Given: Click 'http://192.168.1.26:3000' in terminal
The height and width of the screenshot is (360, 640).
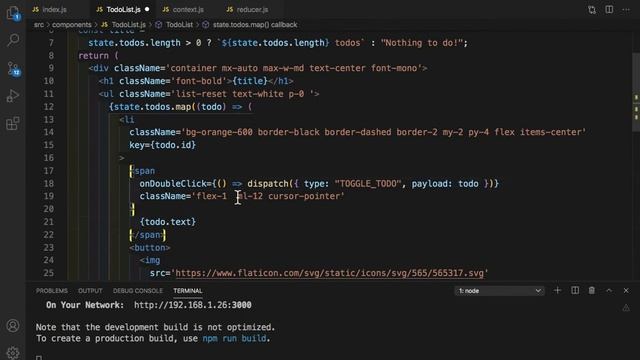Looking at the screenshot, I should tap(193, 305).
